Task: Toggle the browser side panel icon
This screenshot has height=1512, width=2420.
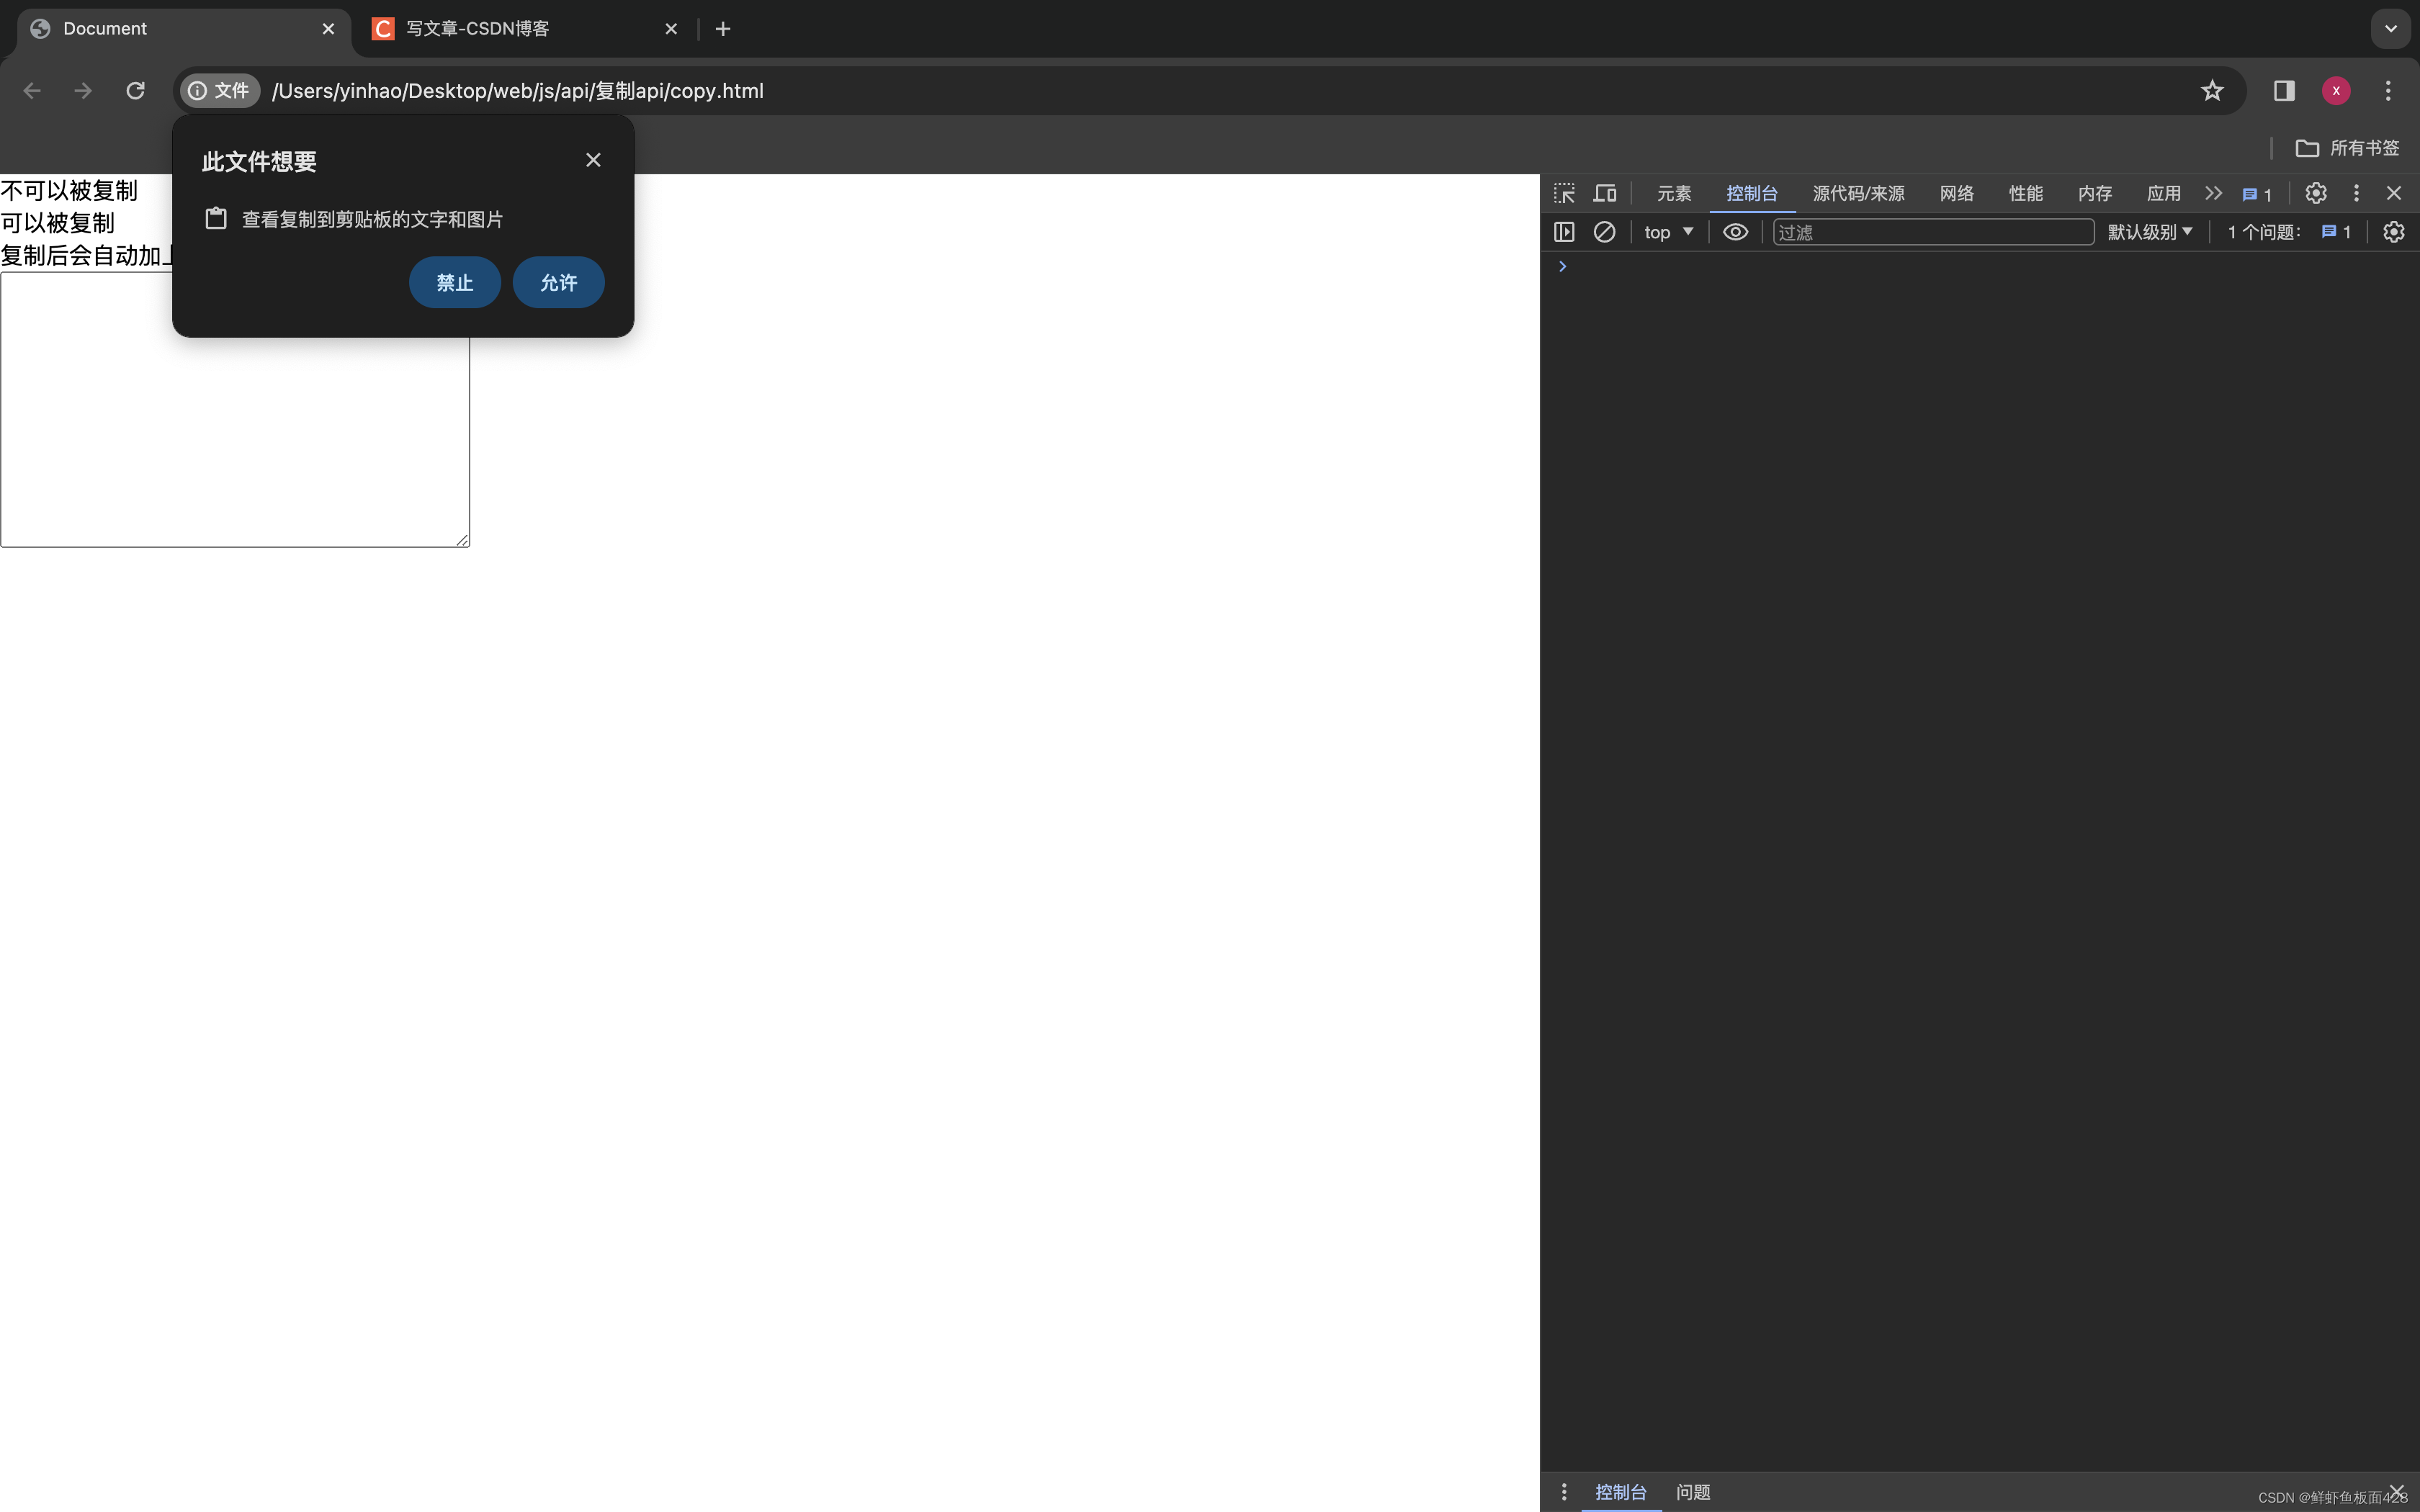Action: (2284, 91)
